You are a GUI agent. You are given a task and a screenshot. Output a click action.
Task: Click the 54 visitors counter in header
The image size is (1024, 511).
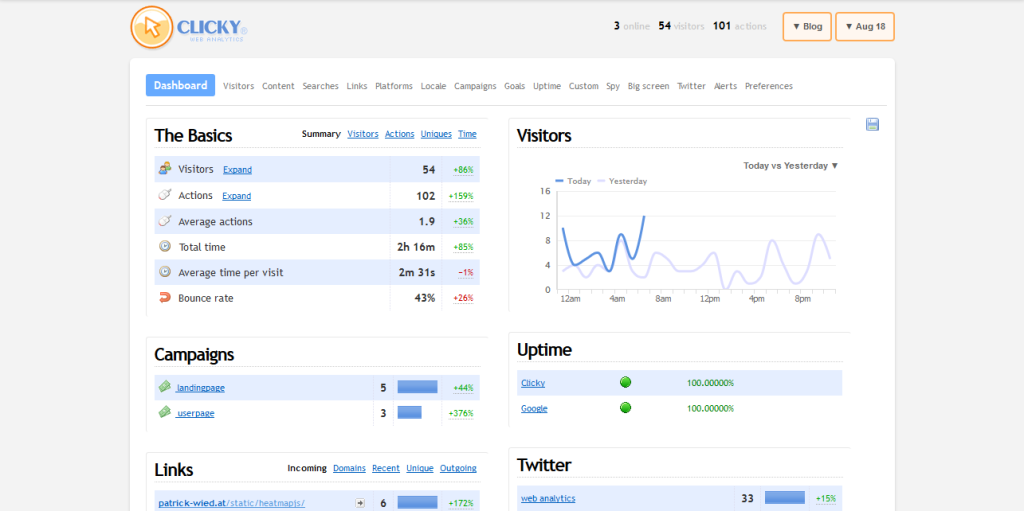(681, 26)
